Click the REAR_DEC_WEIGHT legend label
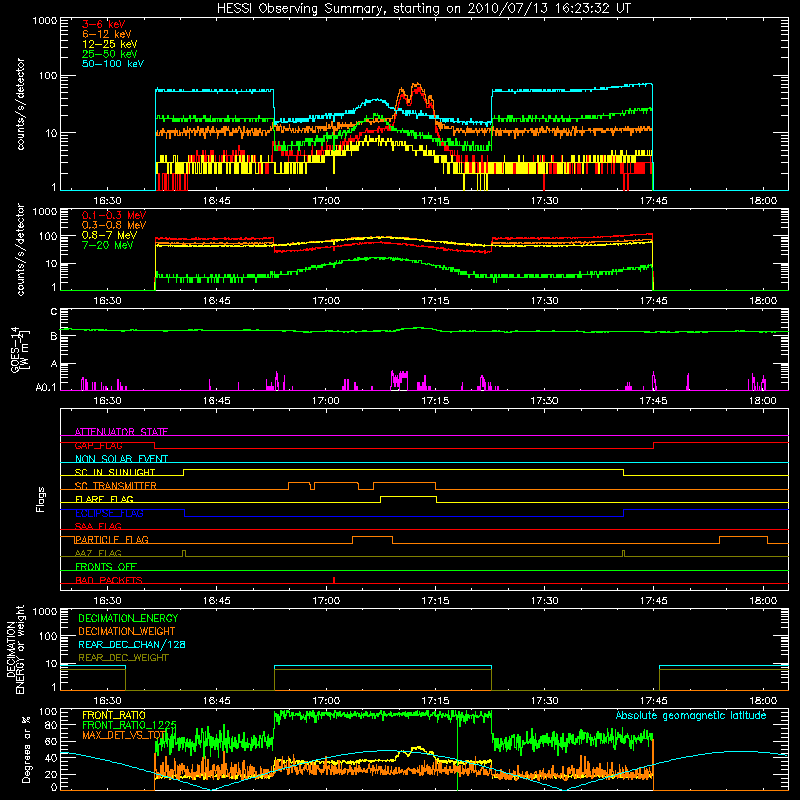The width and height of the screenshot is (800, 800). [x=123, y=658]
